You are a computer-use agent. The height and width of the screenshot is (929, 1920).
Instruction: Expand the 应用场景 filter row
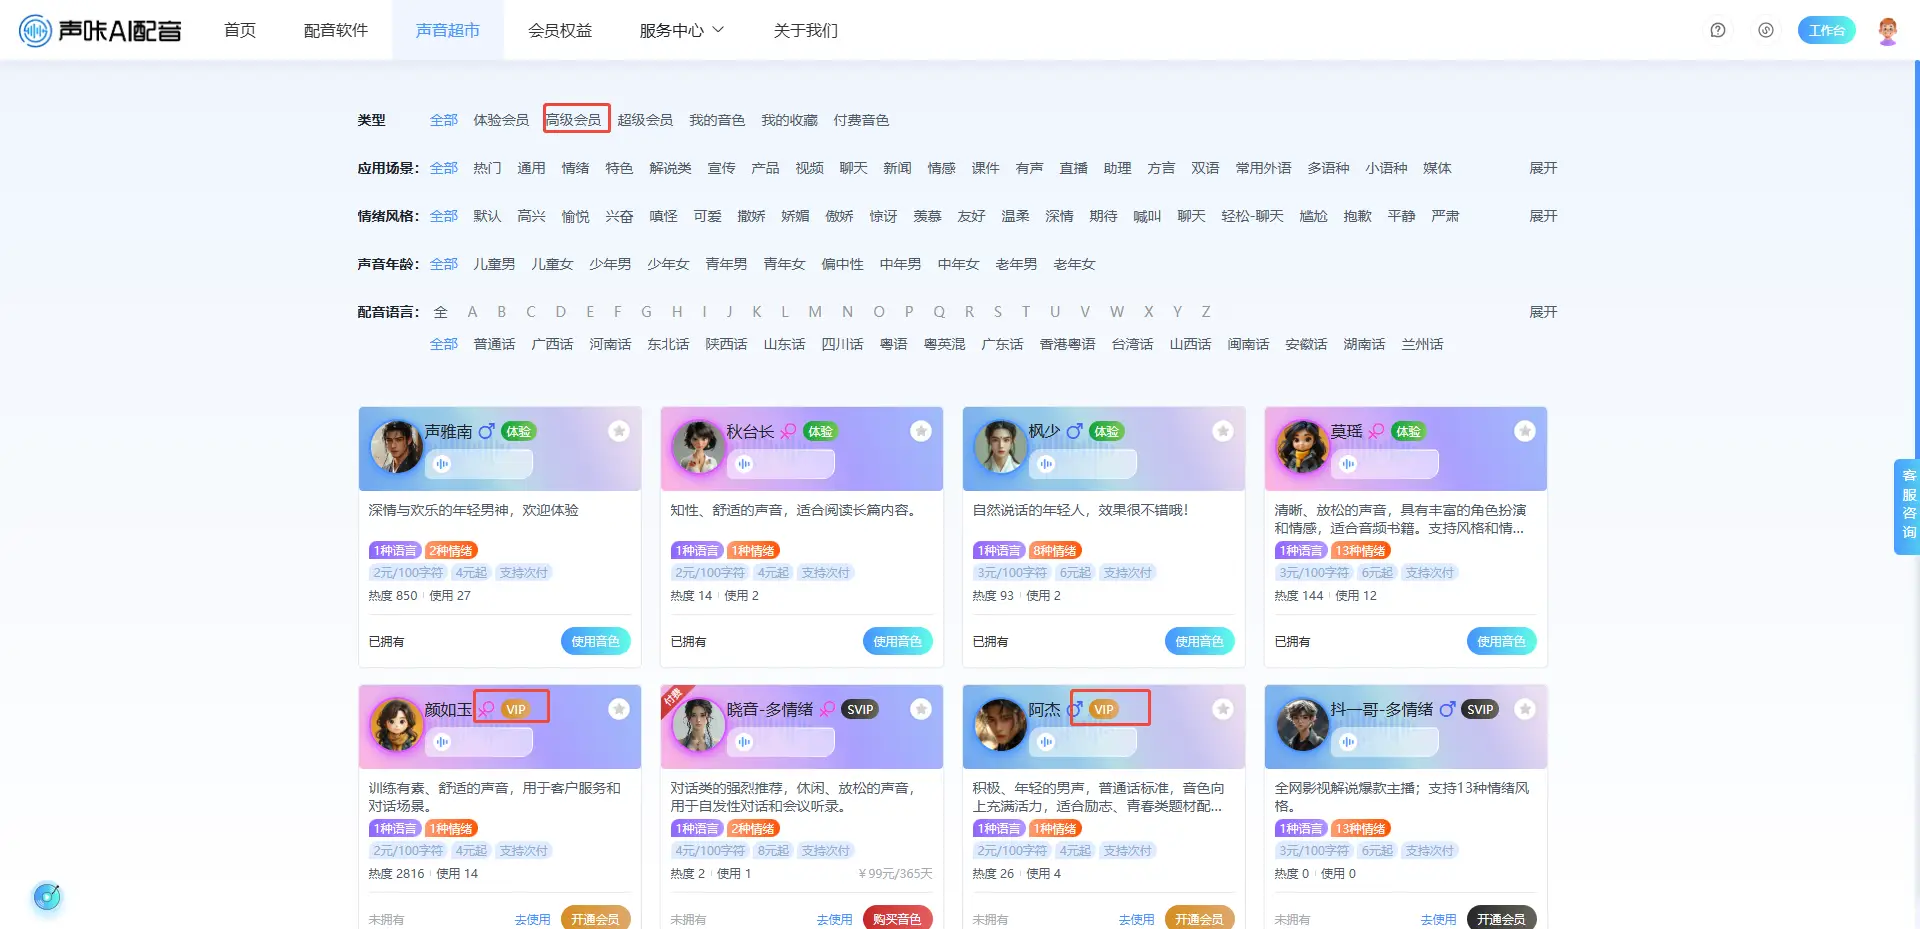1542,168
